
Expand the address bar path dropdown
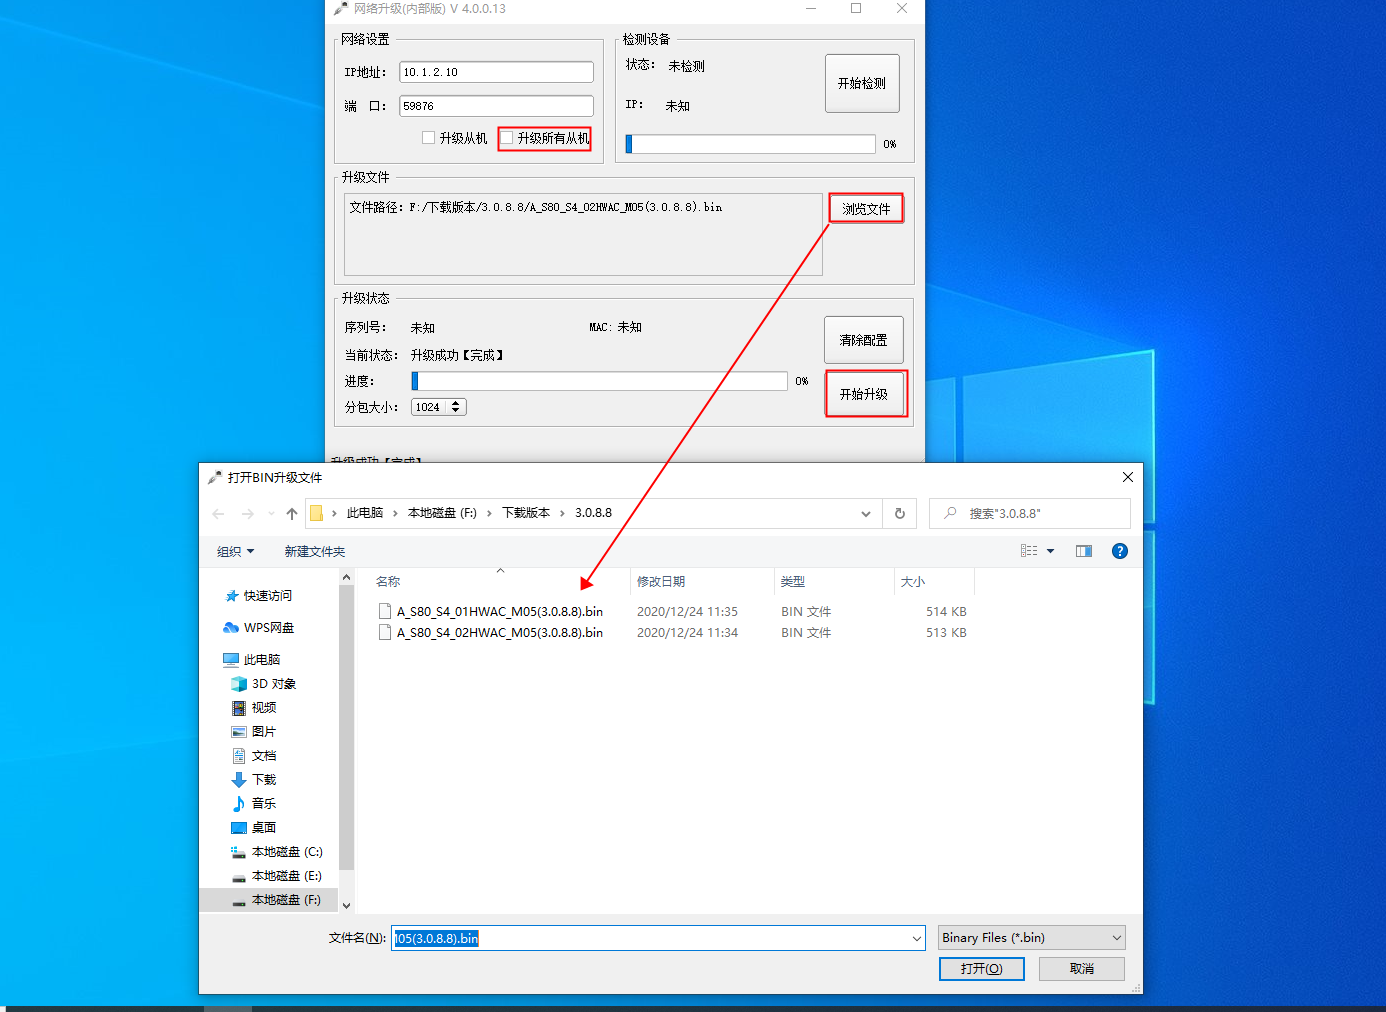click(x=866, y=513)
